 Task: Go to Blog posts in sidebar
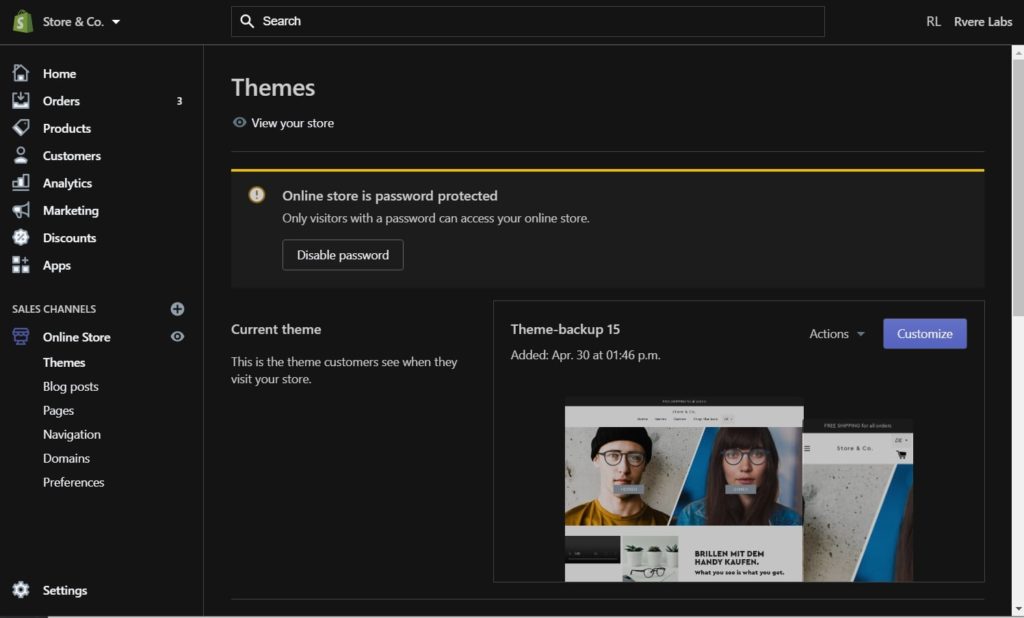[x=70, y=386]
